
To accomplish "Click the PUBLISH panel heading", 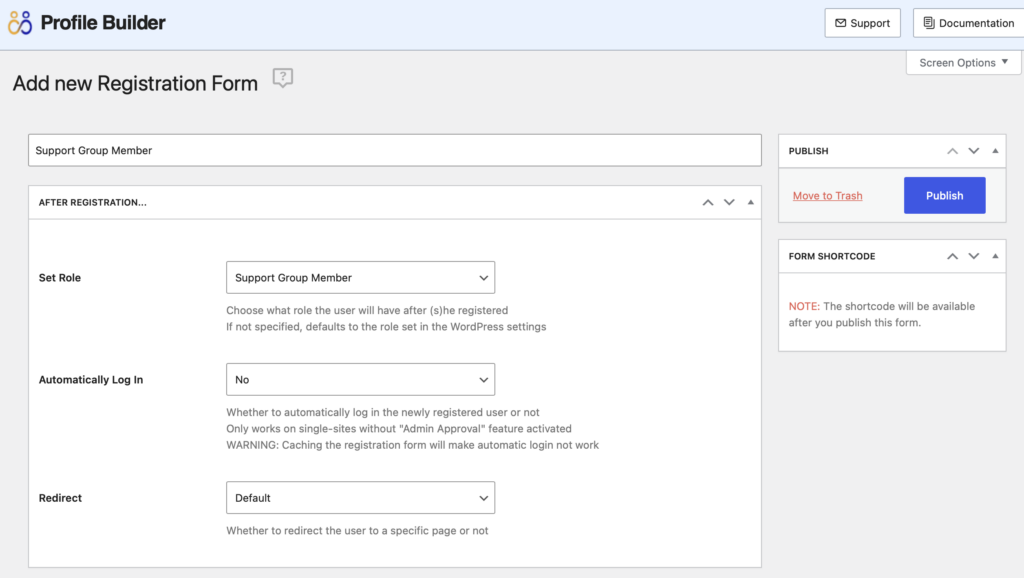I will point(808,151).
